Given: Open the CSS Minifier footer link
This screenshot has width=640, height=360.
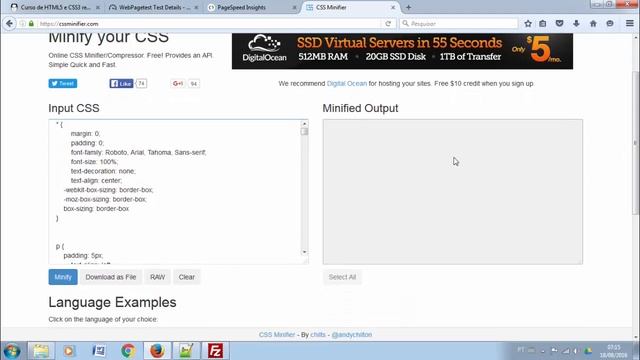Looking at the screenshot, I should click(277, 334).
